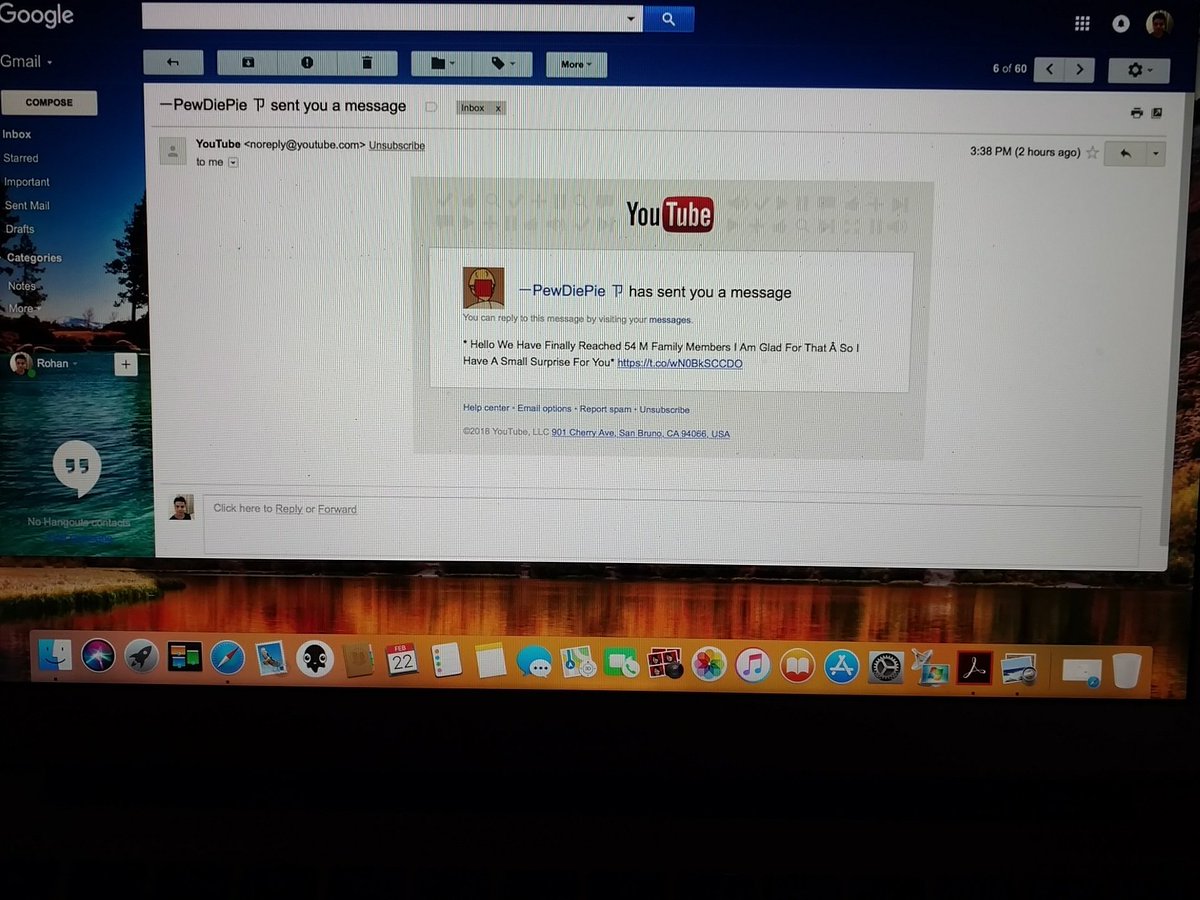Open more reply options dropdown arrow

[1156, 154]
